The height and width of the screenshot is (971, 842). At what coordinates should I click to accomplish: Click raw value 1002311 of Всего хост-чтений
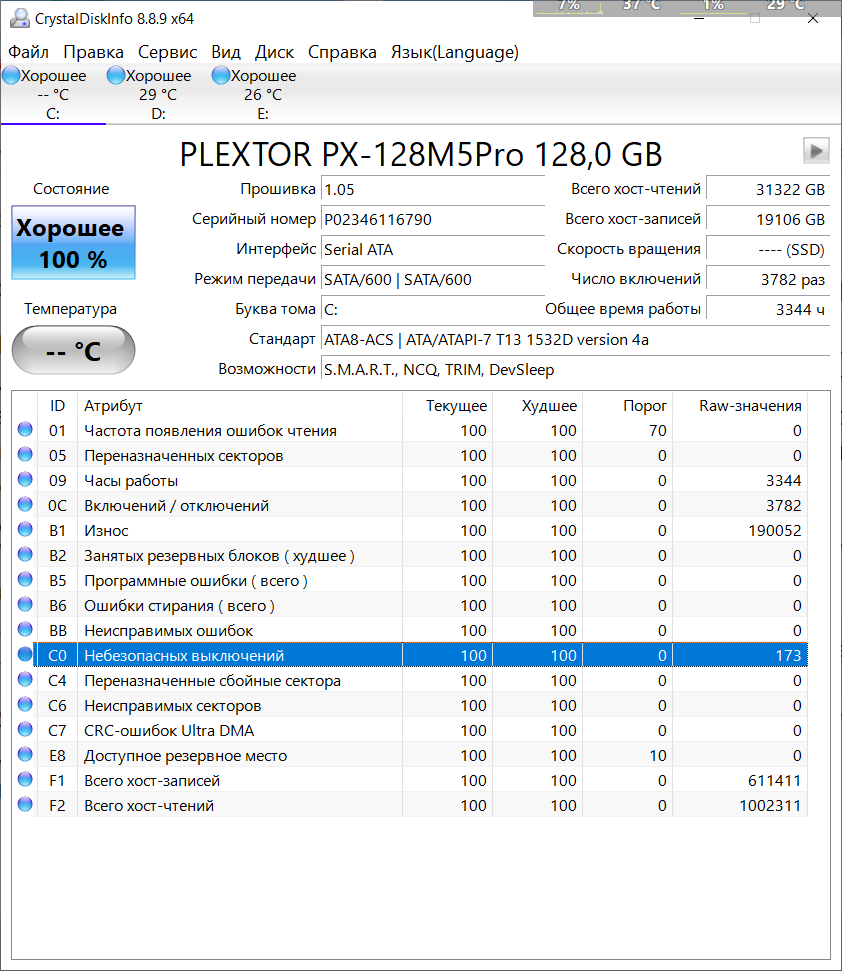click(x=770, y=806)
